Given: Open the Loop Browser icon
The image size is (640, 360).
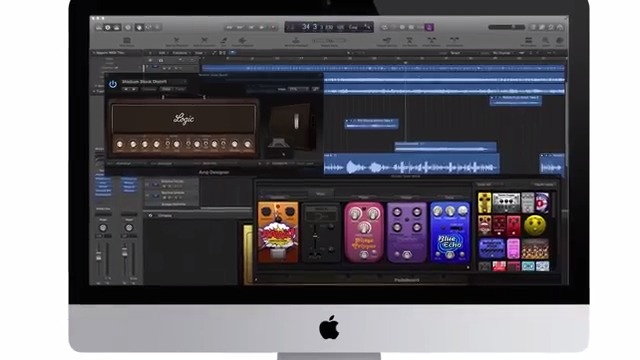Looking at the screenshot, I should (551, 27).
